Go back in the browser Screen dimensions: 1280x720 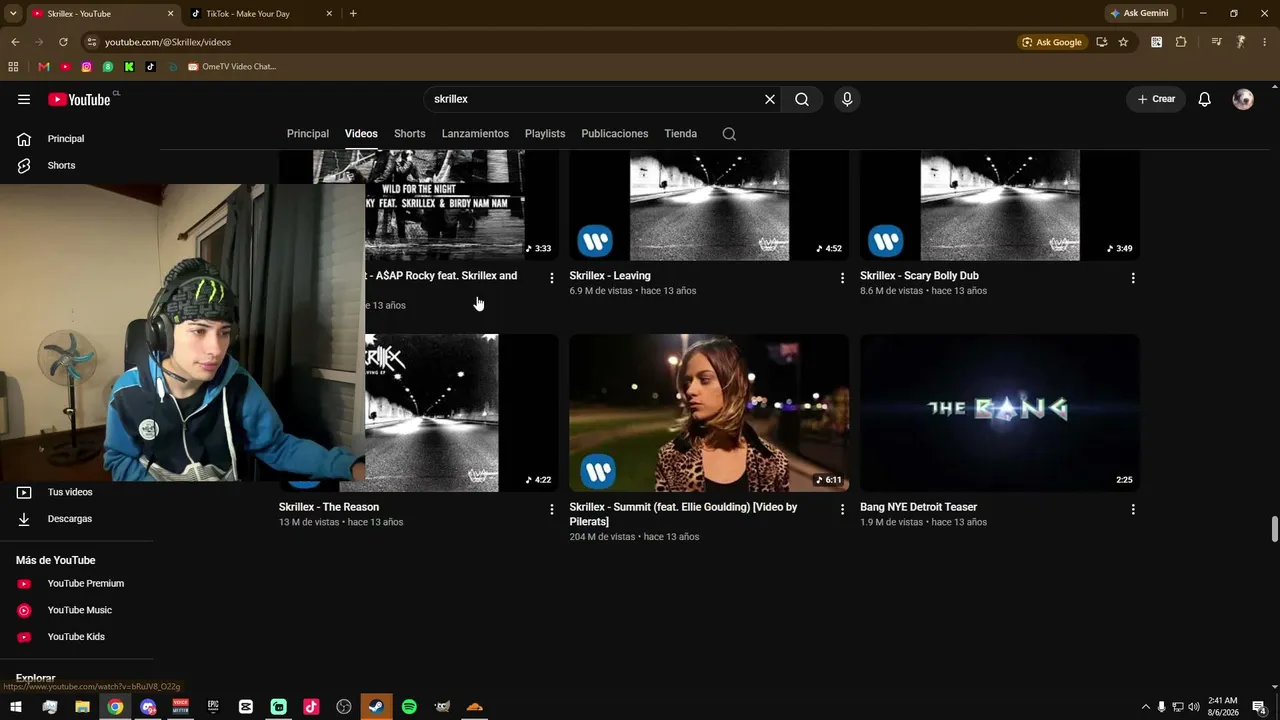[x=15, y=42]
